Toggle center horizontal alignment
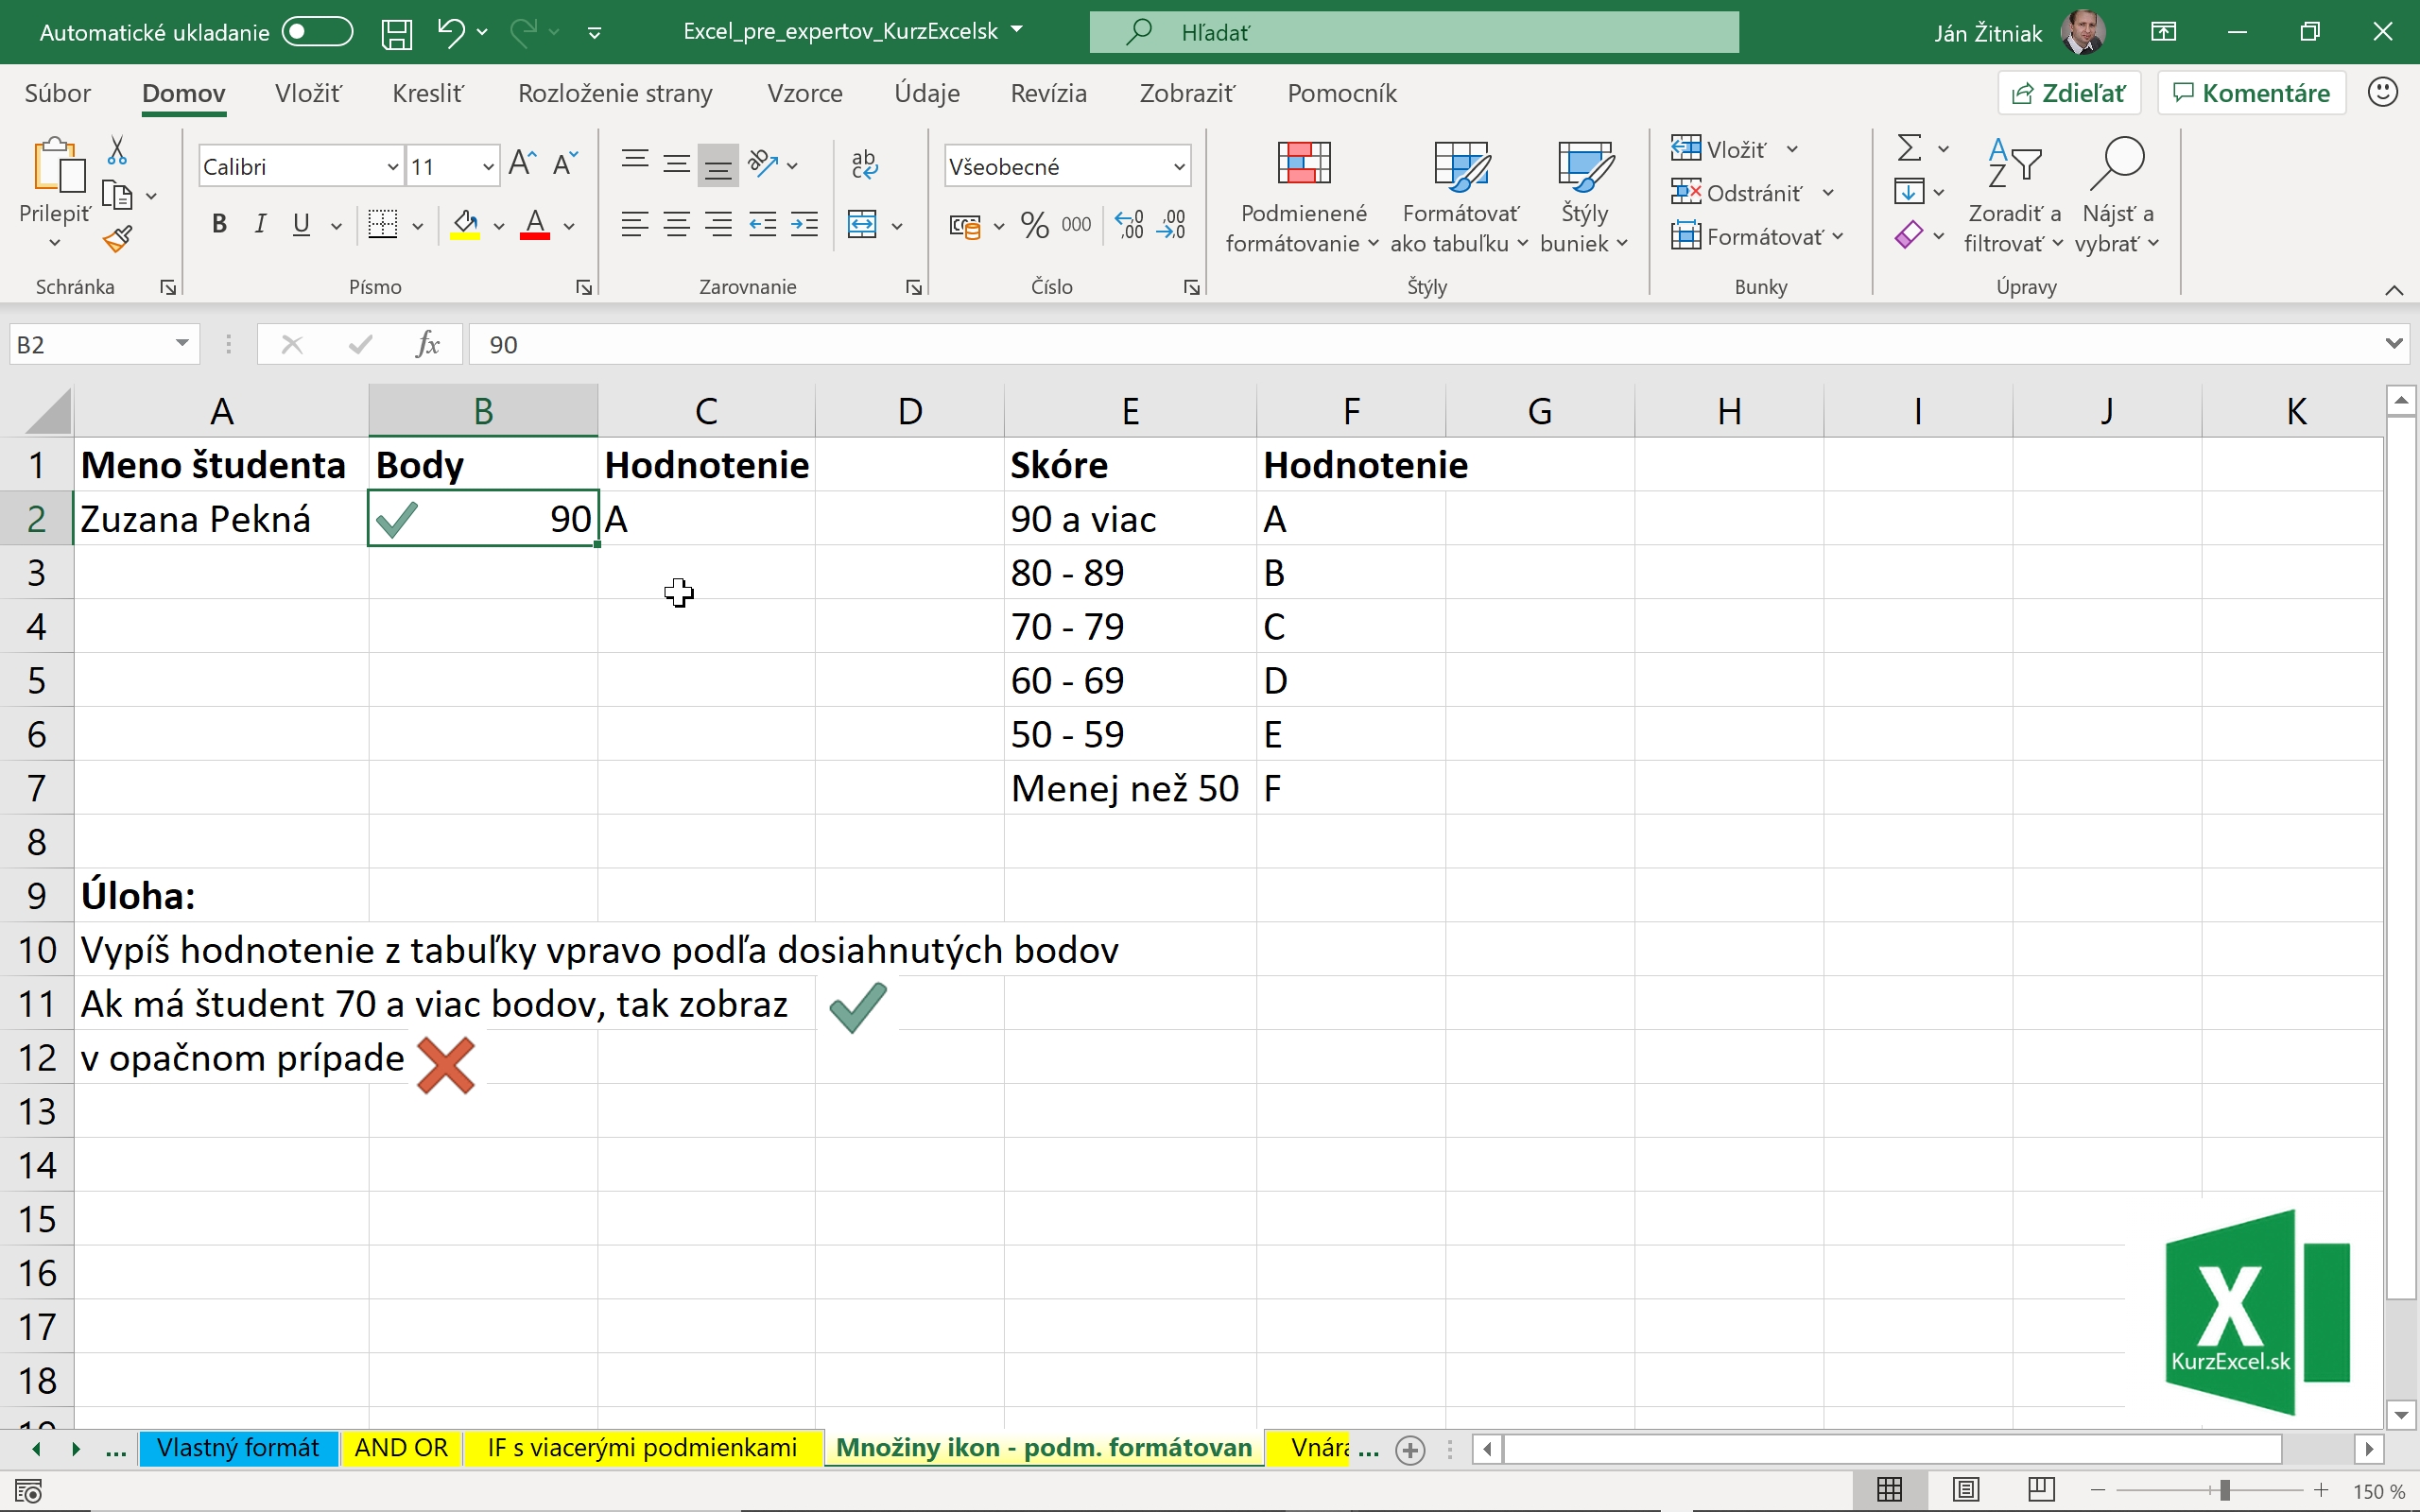Viewport: 2420px width, 1512px height. tap(677, 225)
